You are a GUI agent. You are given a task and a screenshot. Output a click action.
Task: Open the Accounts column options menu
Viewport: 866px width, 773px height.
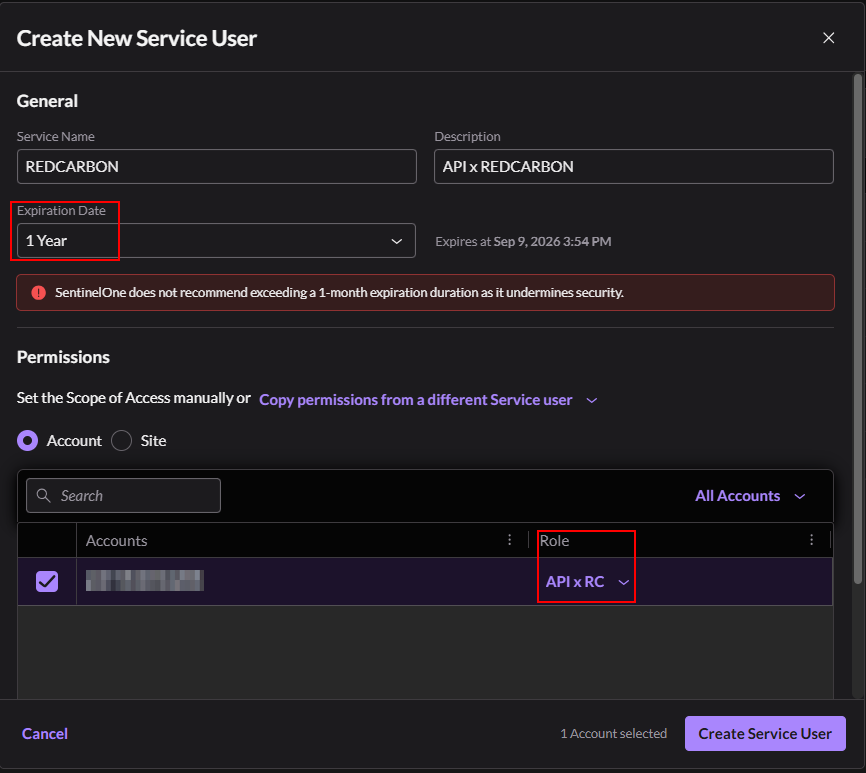[511, 540]
